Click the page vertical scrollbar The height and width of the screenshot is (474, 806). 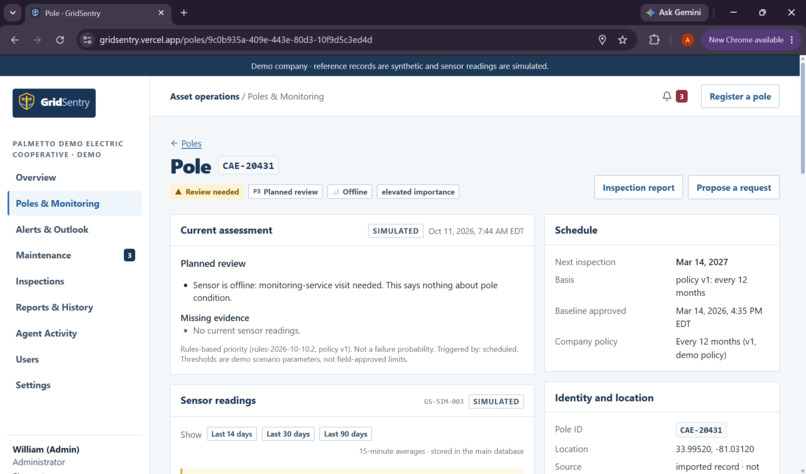pyautogui.click(x=802, y=116)
